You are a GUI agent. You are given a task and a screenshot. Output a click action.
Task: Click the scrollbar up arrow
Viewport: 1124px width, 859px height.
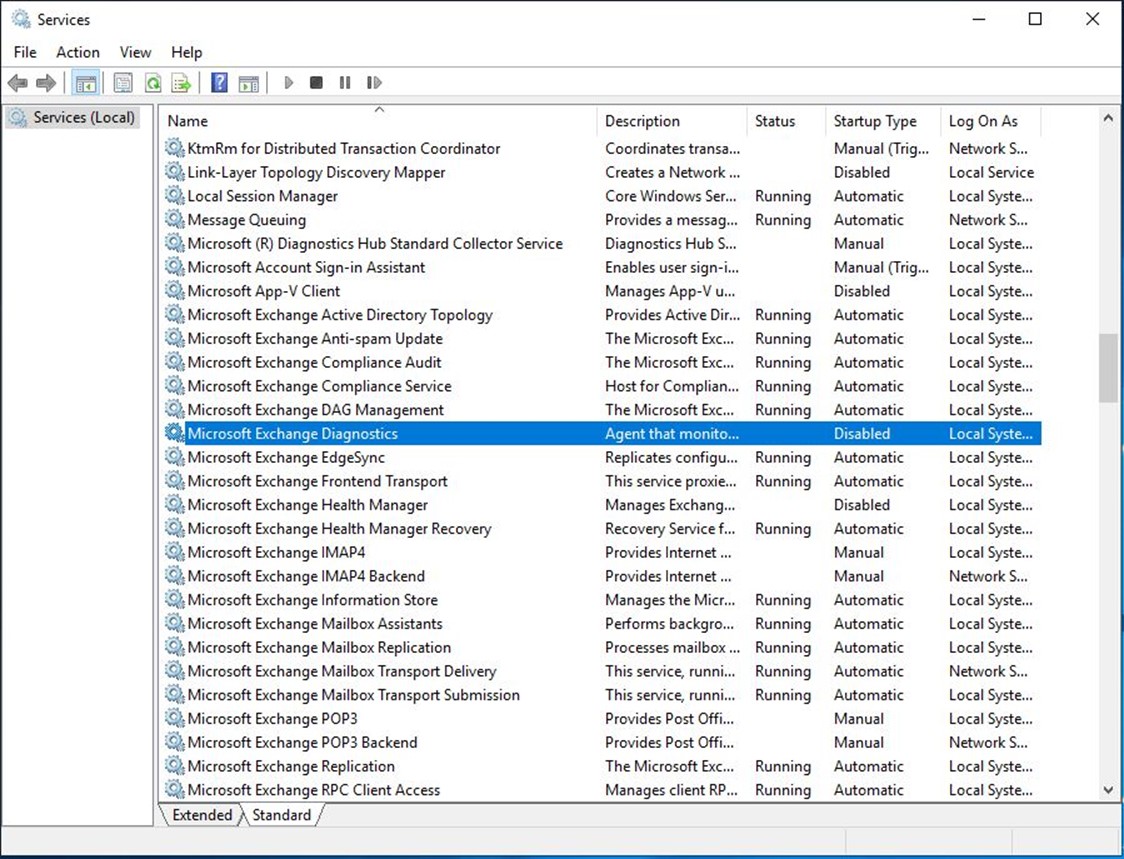1108,118
